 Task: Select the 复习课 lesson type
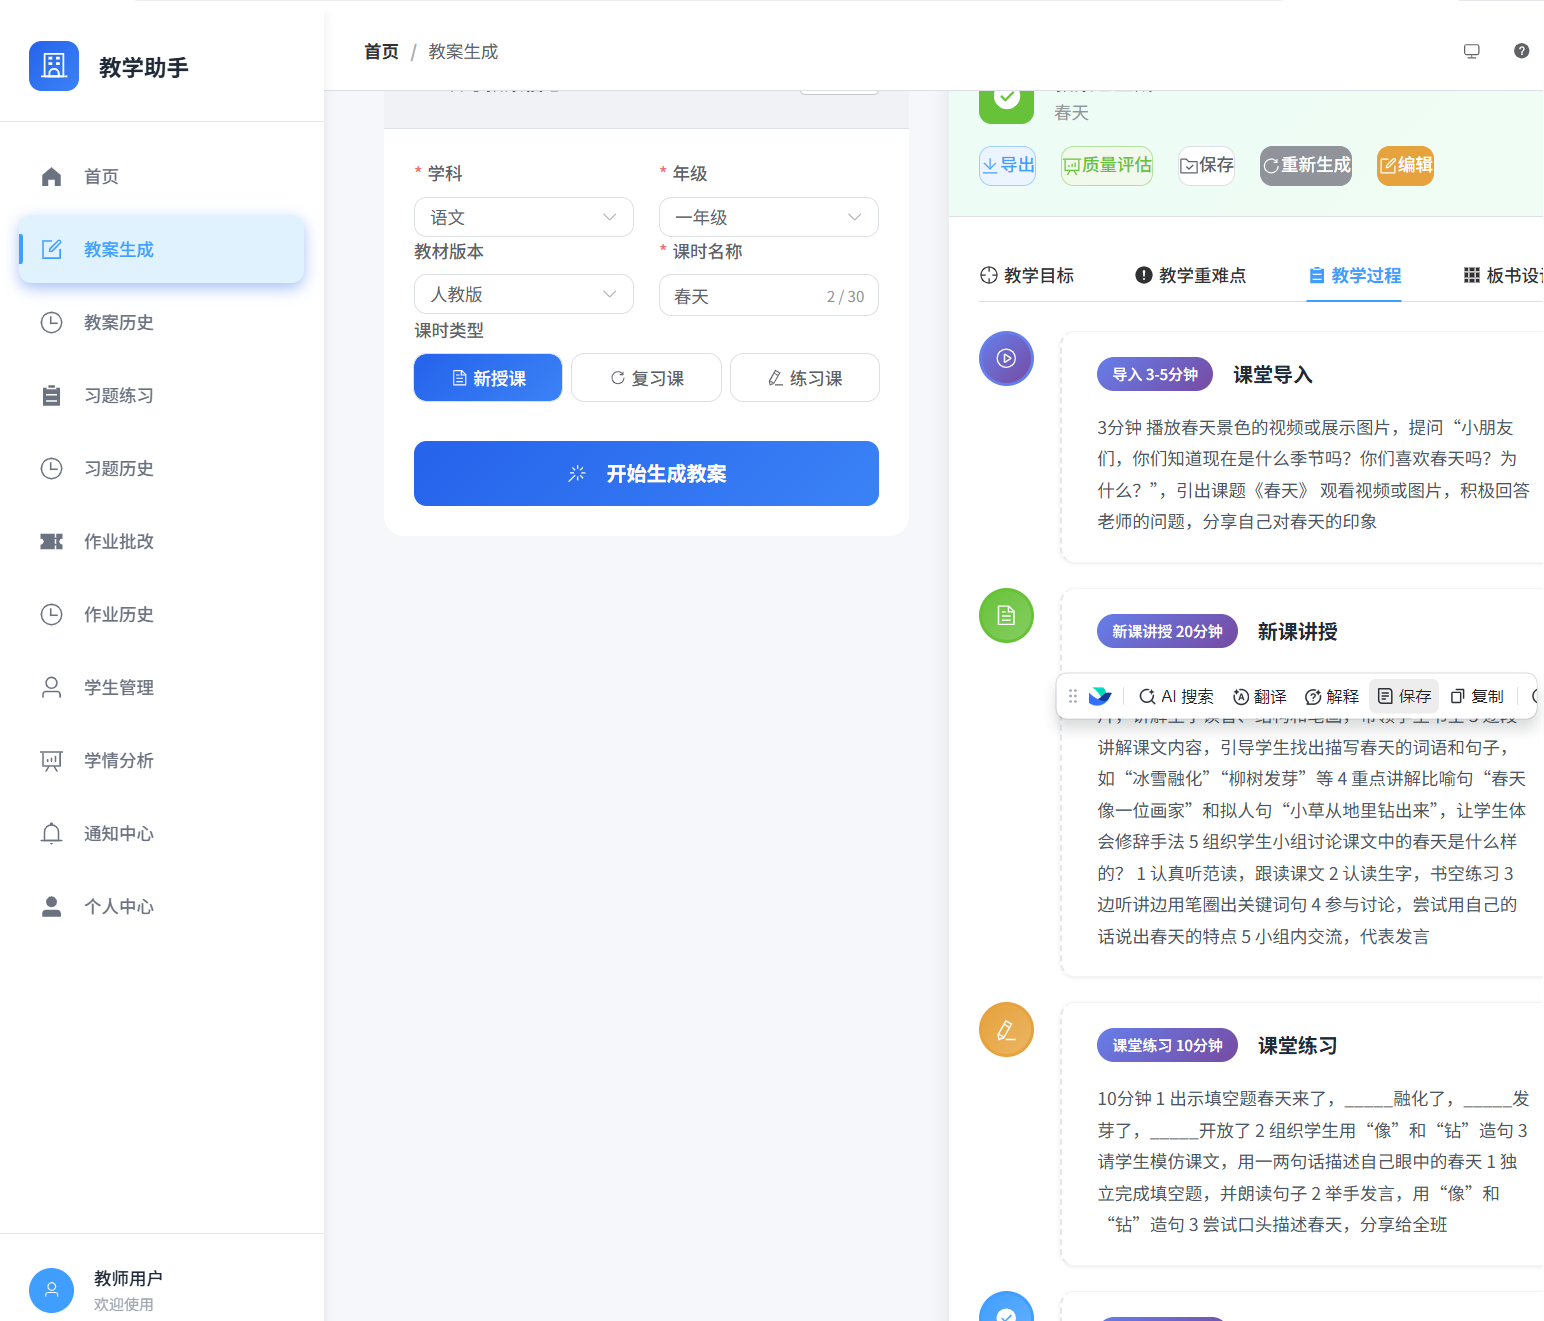(646, 378)
